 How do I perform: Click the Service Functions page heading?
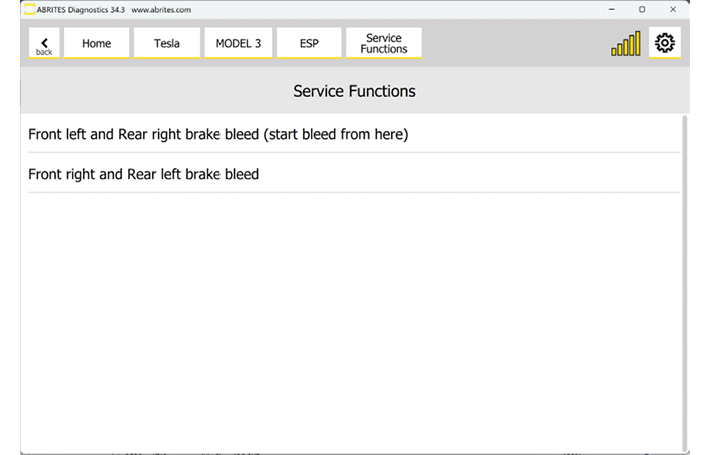pyautogui.click(x=354, y=91)
